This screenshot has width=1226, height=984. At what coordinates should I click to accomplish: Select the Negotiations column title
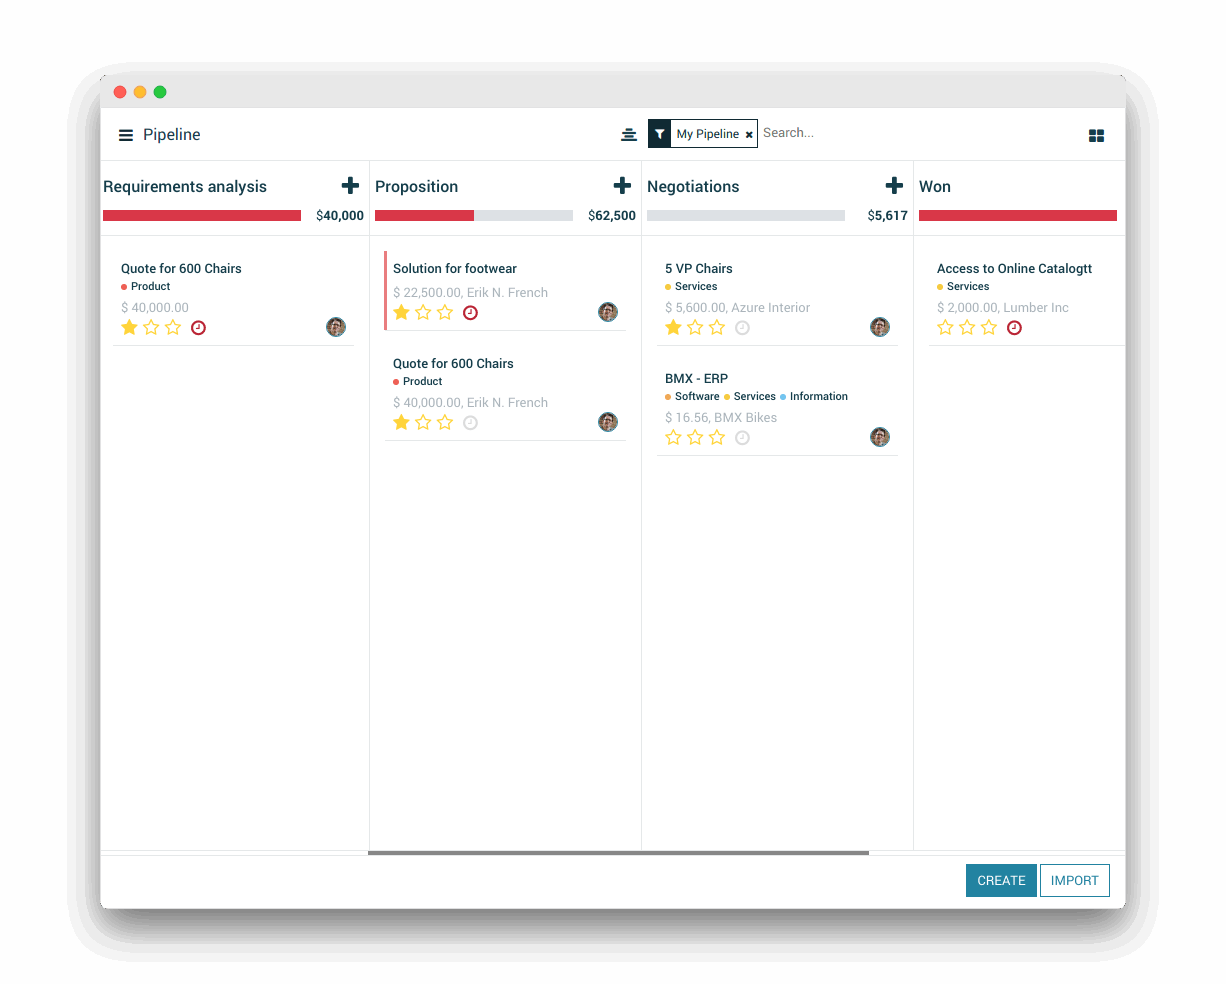pyautogui.click(x=693, y=186)
